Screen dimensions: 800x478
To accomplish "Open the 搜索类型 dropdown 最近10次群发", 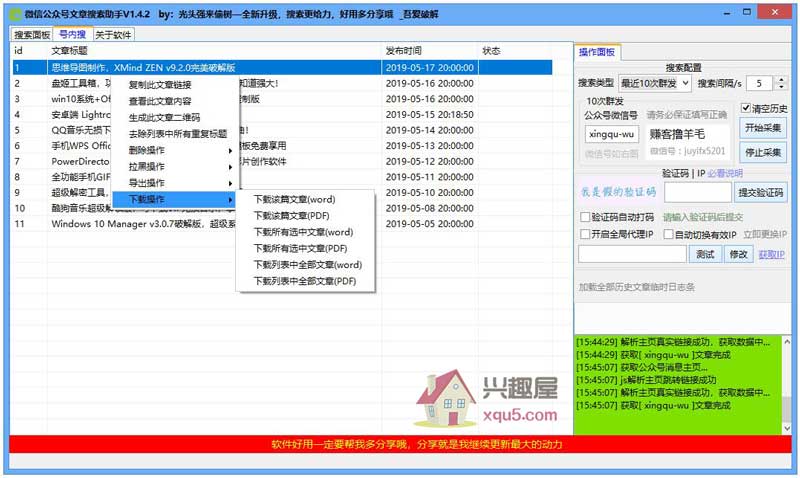I will [655, 83].
